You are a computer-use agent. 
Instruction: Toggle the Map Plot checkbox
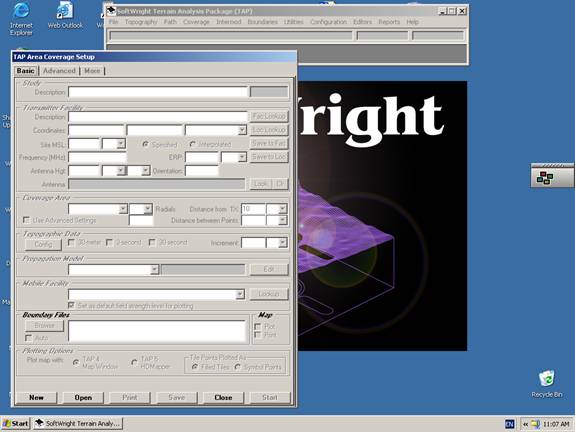point(258,326)
